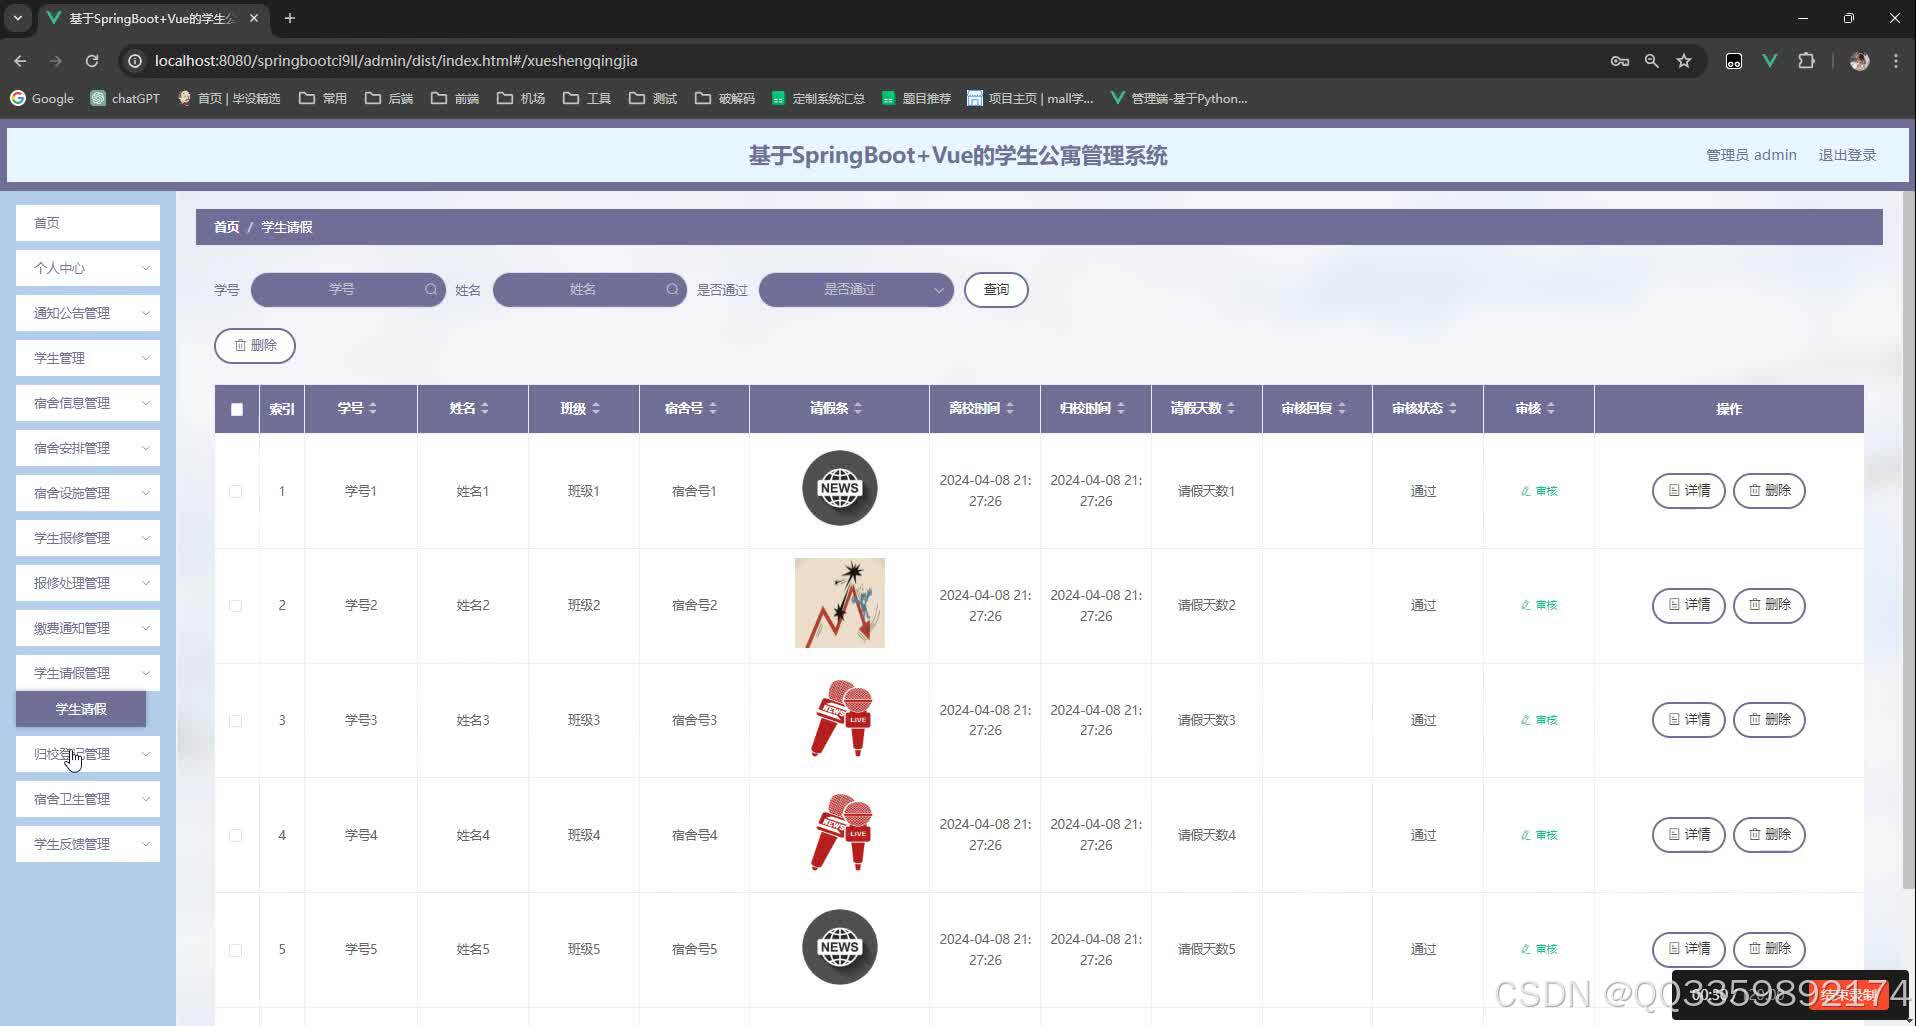The width and height of the screenshot is (1916, 1026).
Task: Open 学生反馈管理 sidebar menu
Action: [x=88, y=844]
